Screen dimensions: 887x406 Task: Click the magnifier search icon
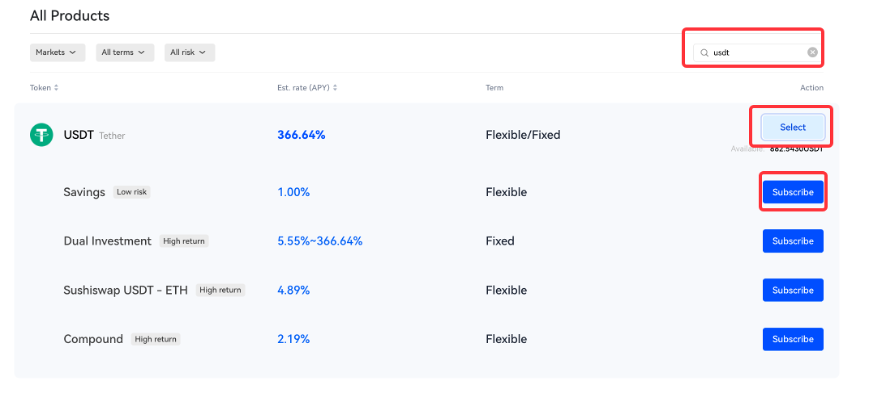click(x=704, y=53)
